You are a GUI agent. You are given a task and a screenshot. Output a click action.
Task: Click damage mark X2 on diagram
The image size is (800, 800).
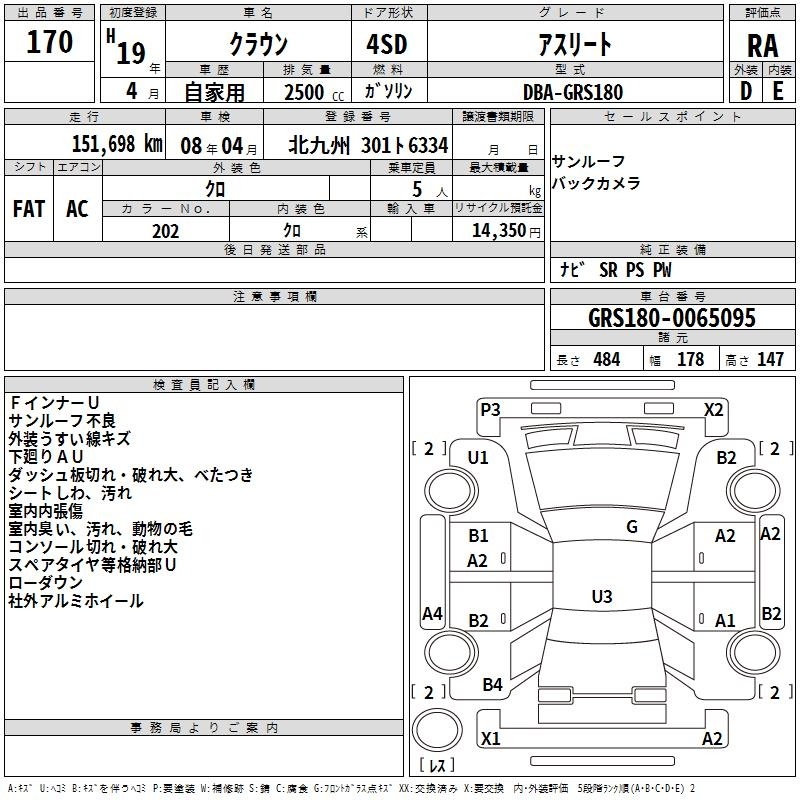click(x=713, y=410)
